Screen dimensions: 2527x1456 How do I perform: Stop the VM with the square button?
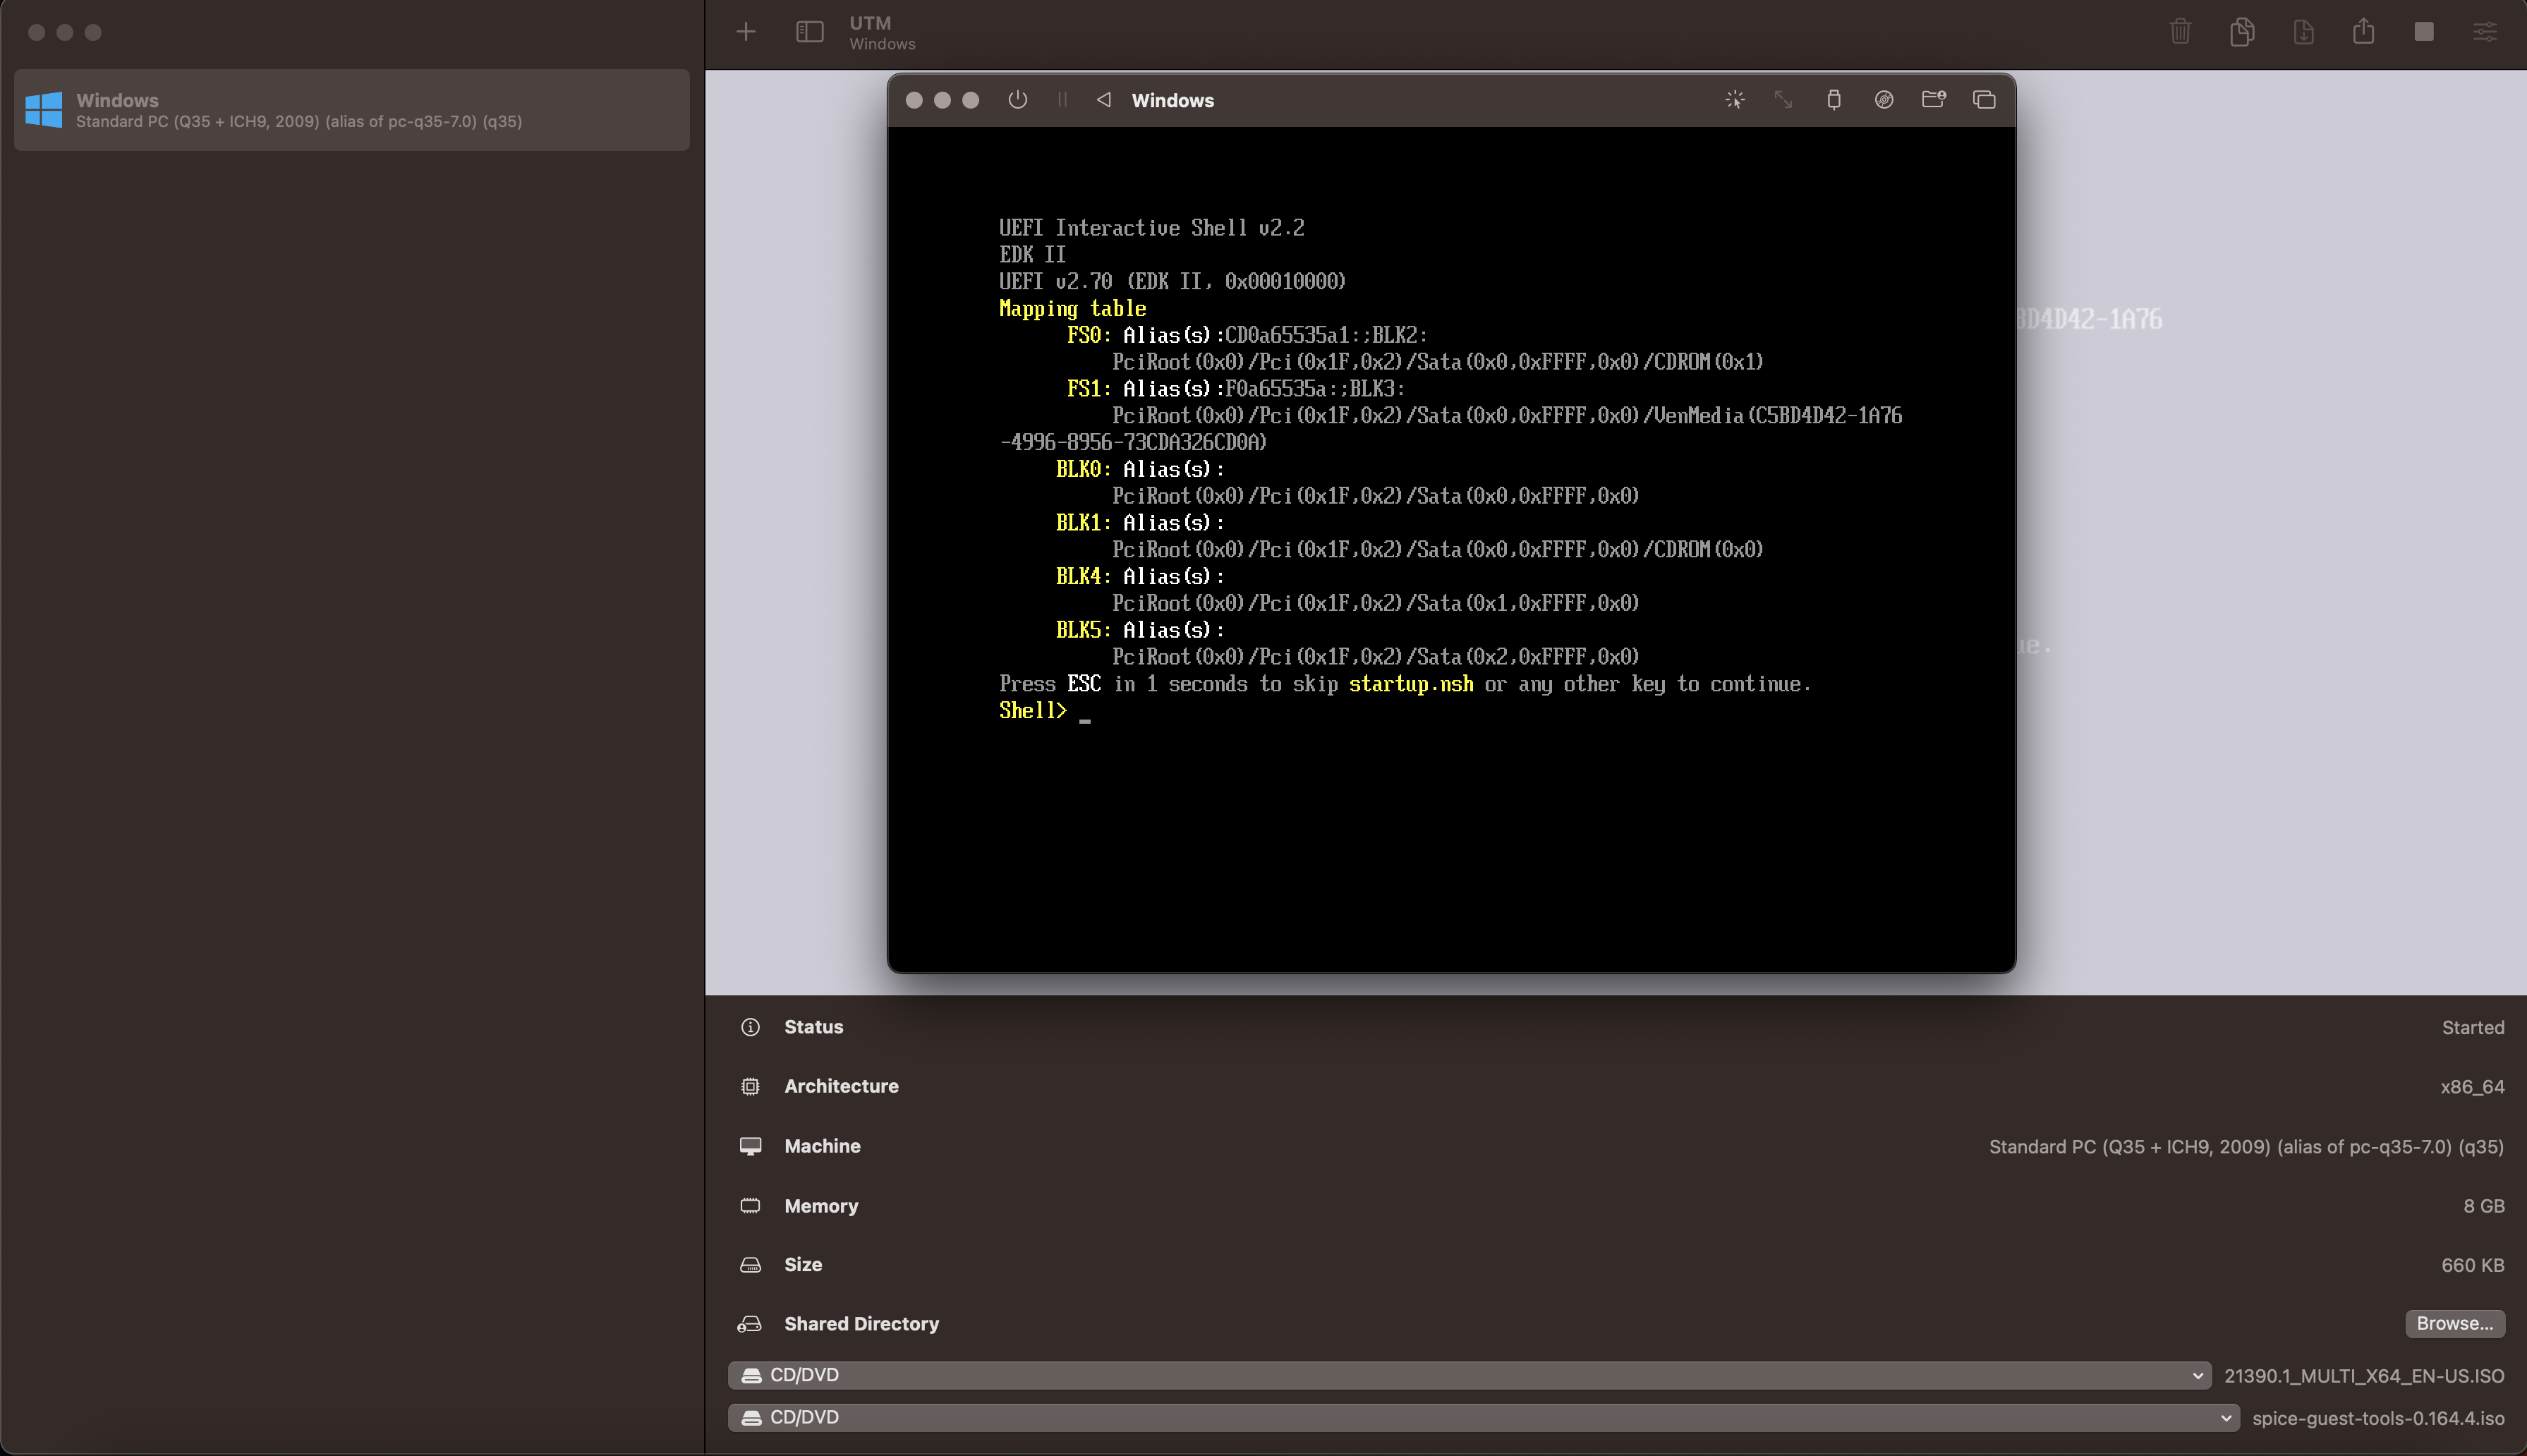[2424, 32]
